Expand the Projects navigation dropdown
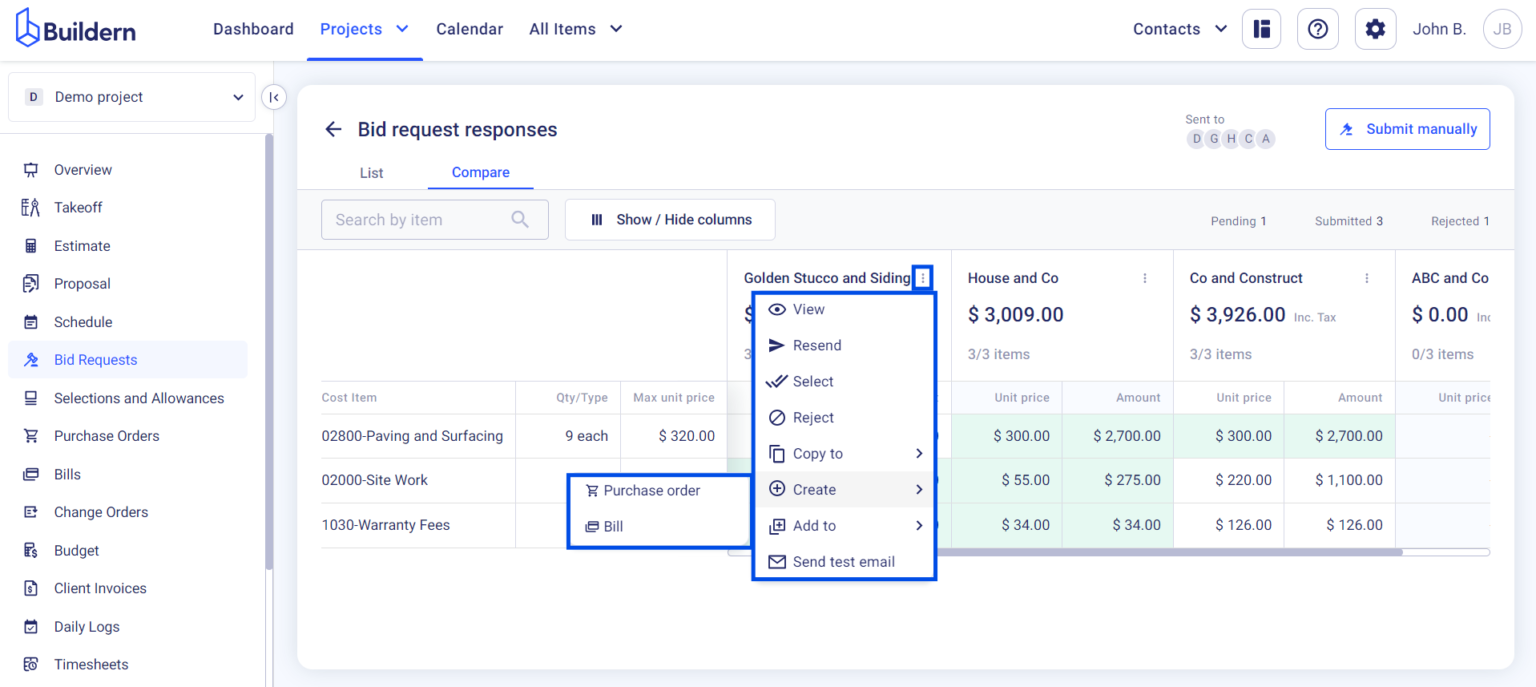Viewport: 1536px width, 687px height. coord(364,29)
